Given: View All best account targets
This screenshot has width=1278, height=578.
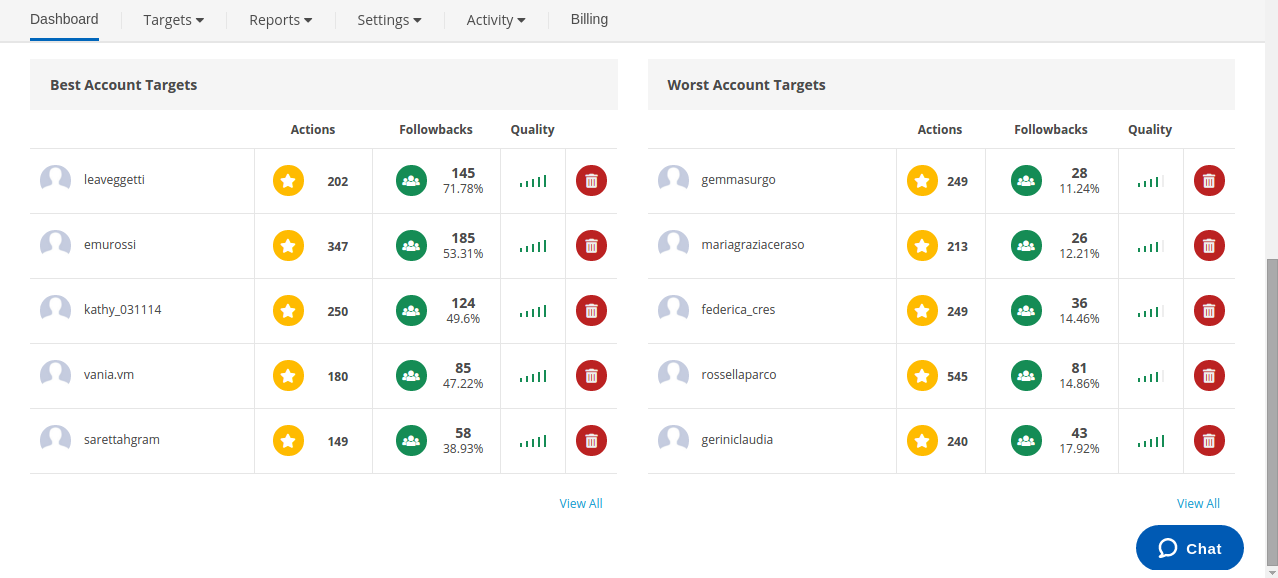Looking at the screenshot, I should [581, 503].
